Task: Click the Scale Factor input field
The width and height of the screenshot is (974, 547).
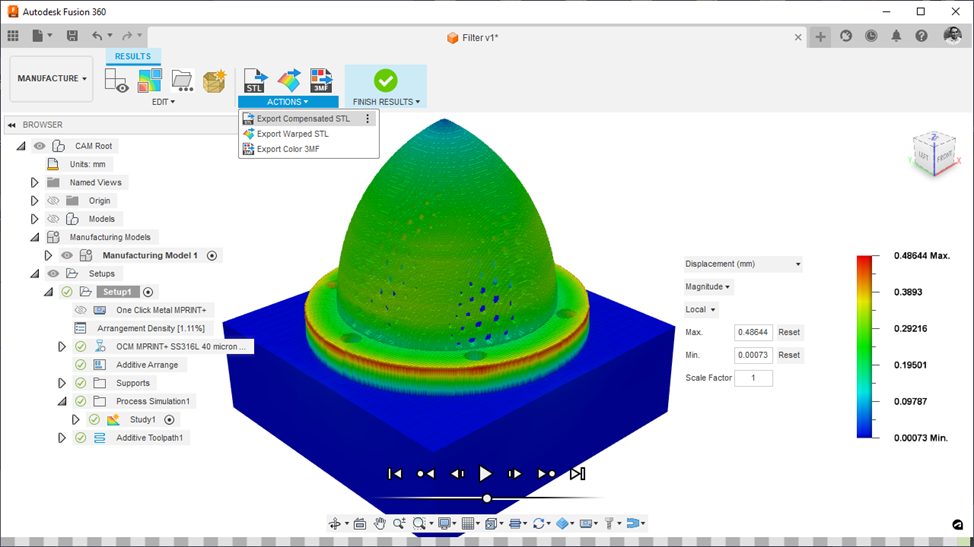Action: click(x=753, y=378)
